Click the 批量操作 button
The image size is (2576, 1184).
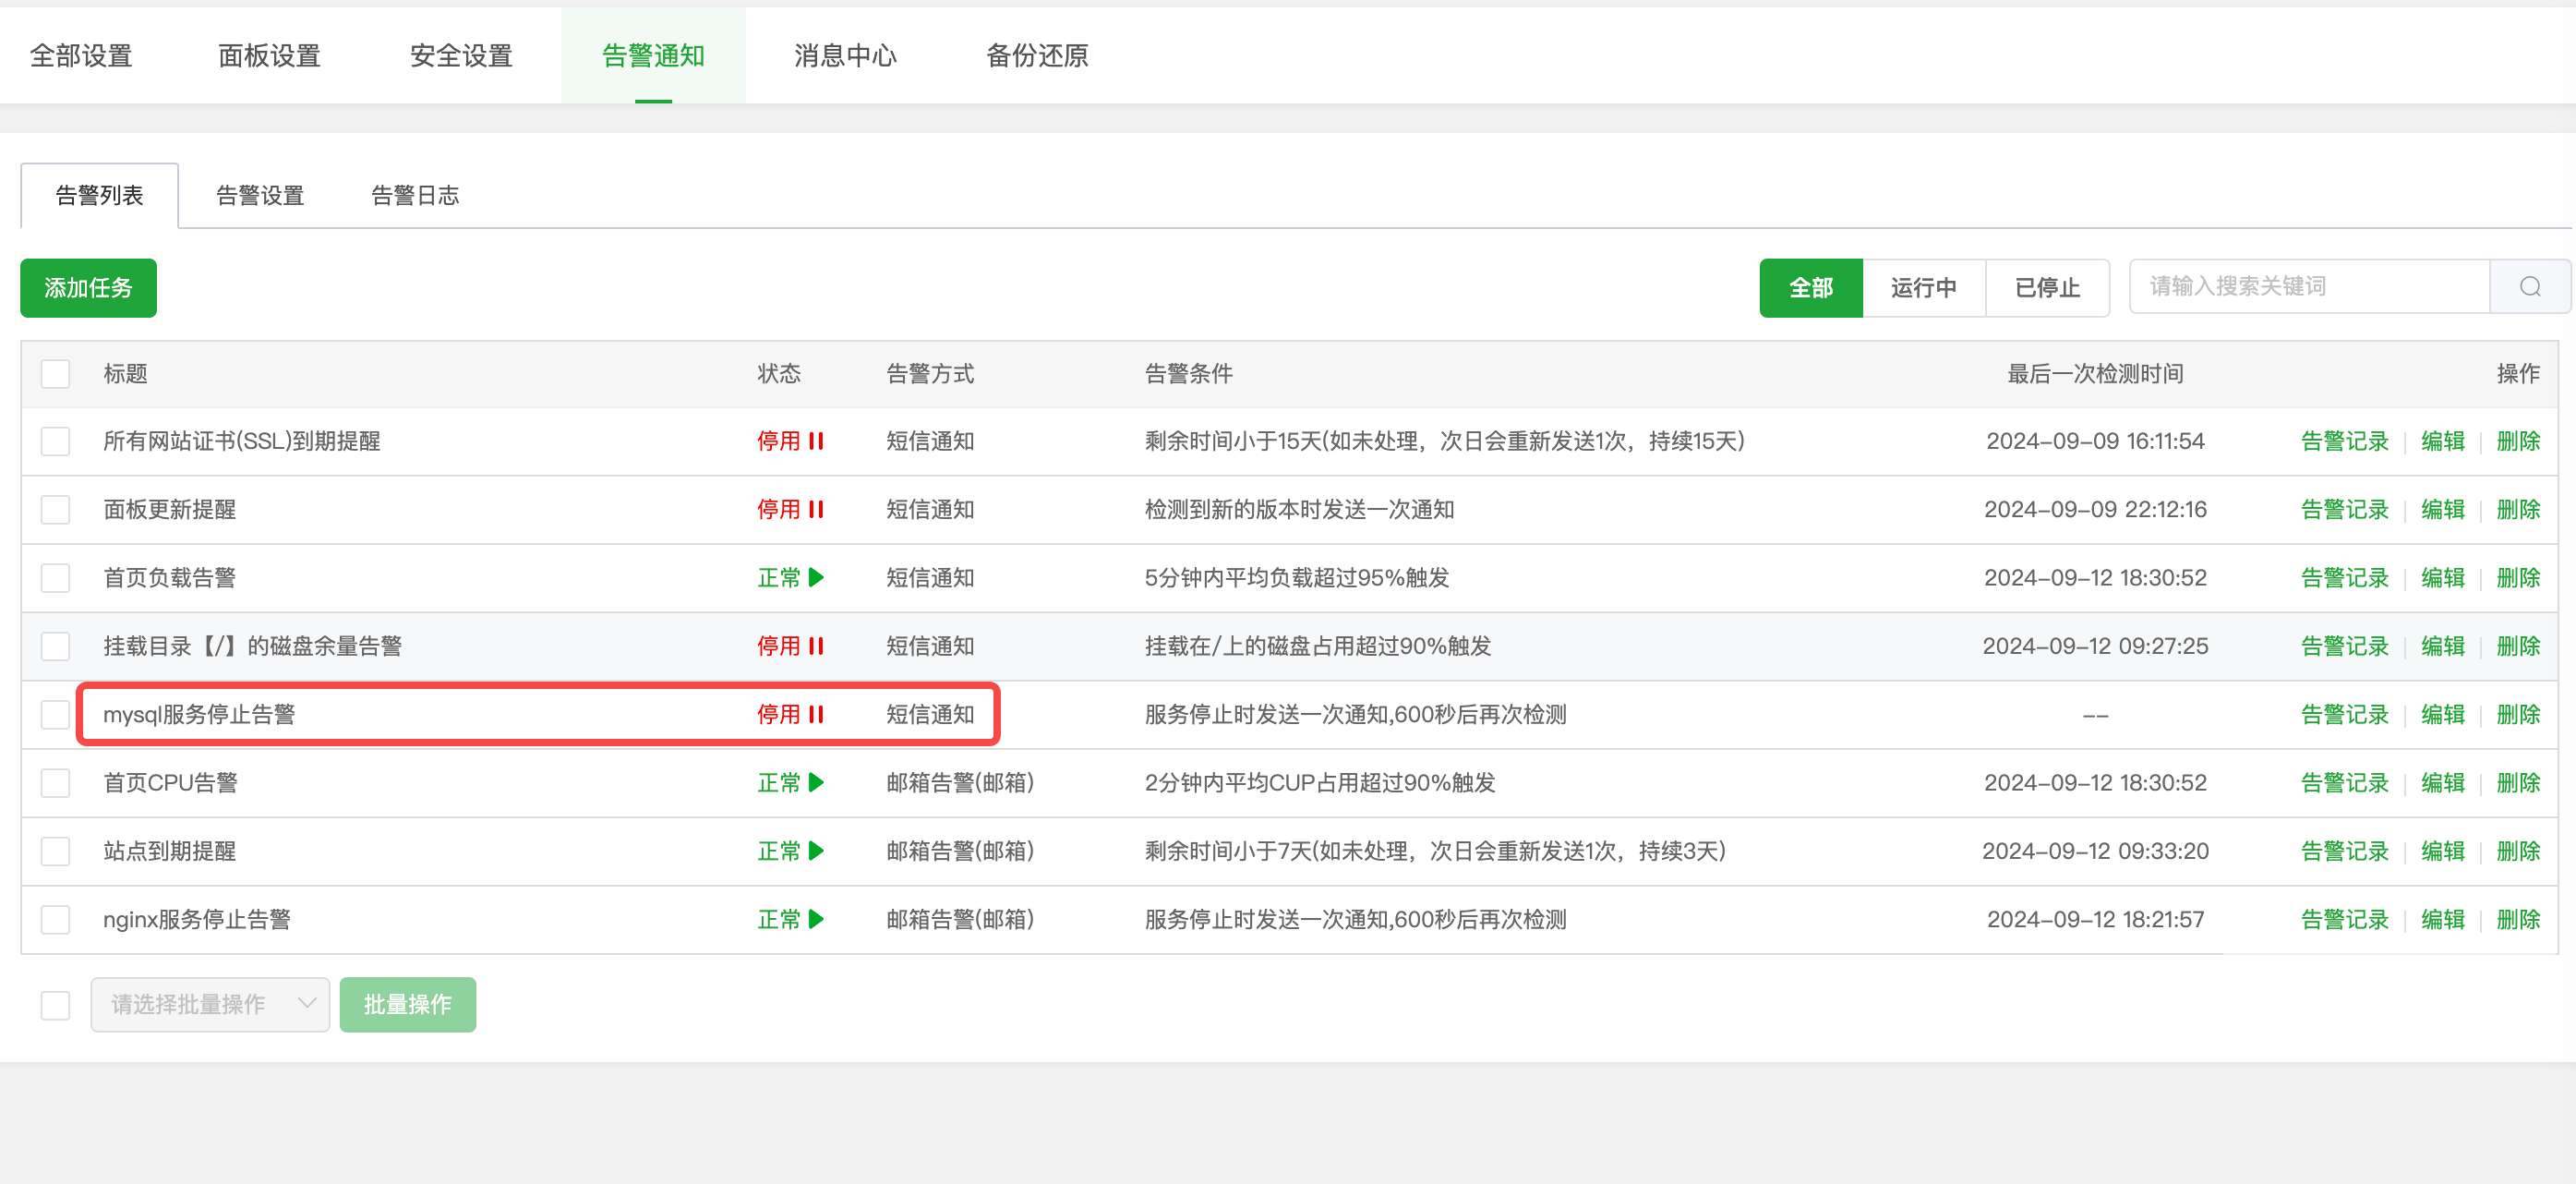(x=408, y=1004)
